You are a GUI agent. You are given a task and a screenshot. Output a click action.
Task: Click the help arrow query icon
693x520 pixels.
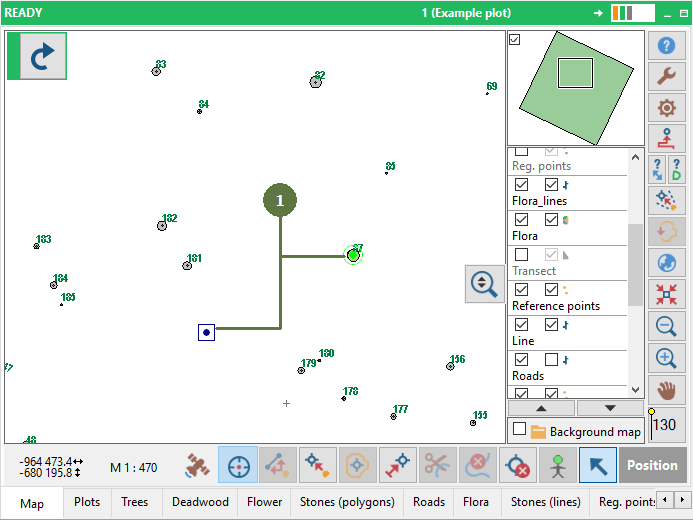pos(657,169)
